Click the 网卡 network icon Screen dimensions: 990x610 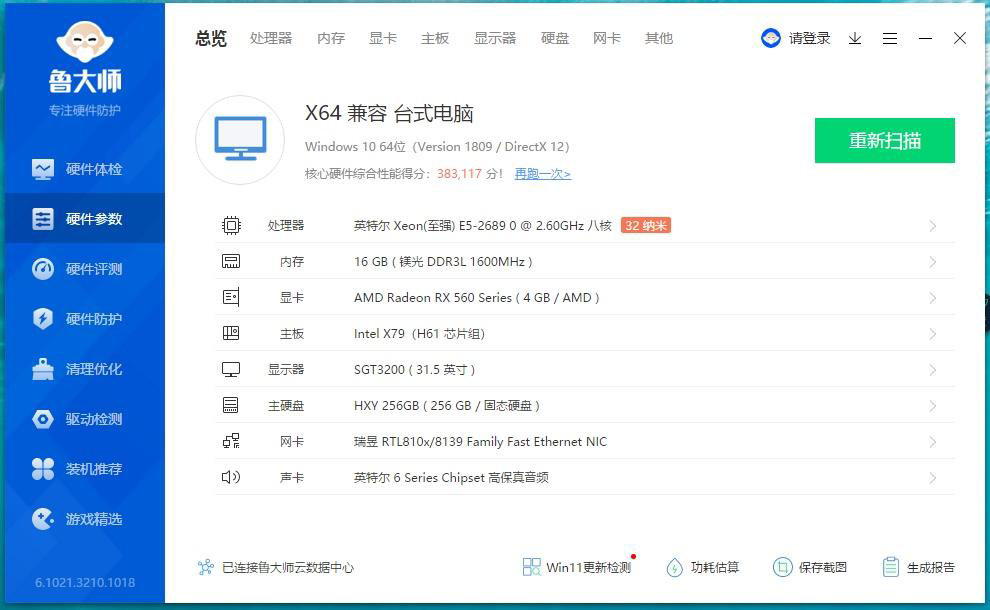point(231,441)
